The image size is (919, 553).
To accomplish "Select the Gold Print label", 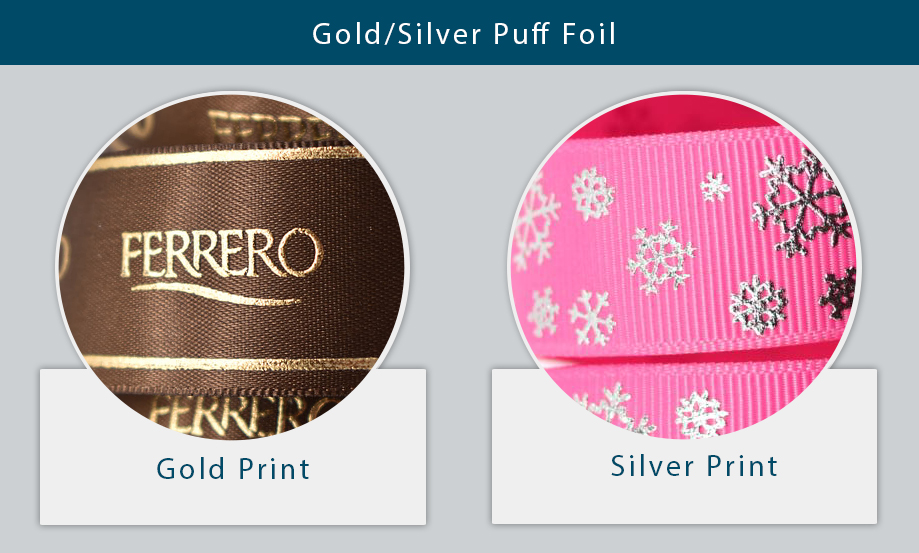I will 233,469.
